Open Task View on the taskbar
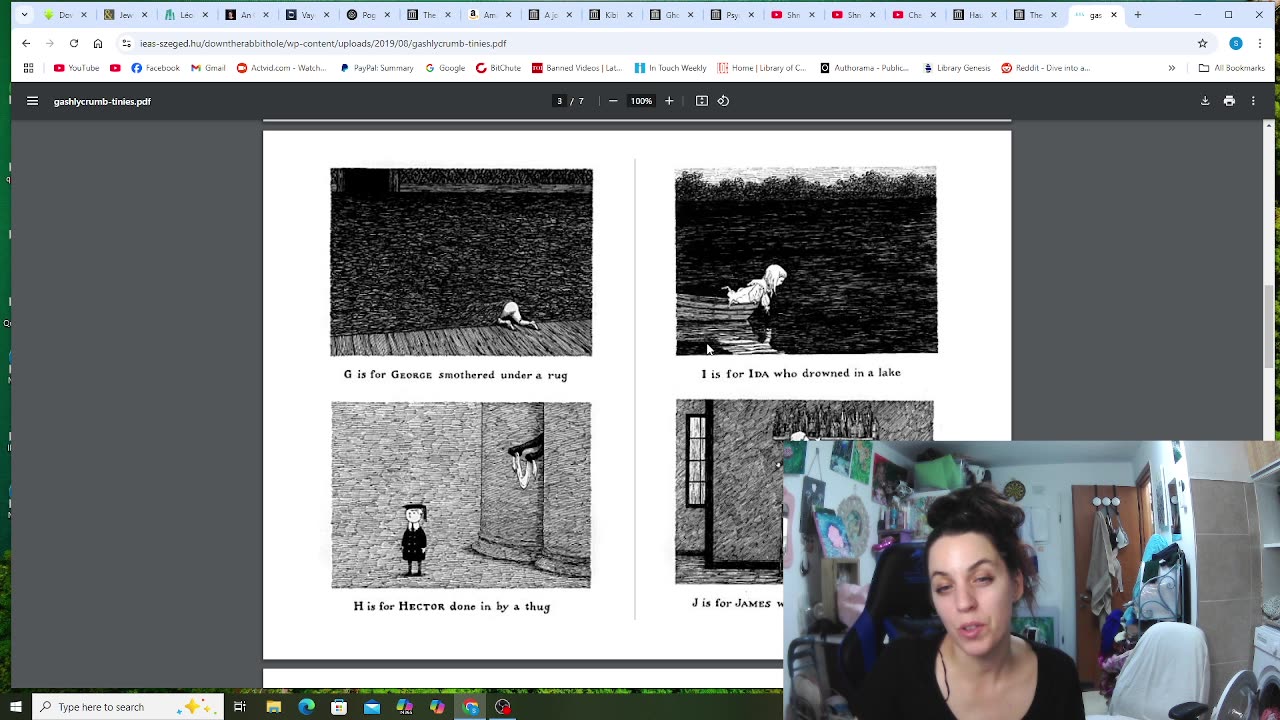Viewport: 1280px width, 720px height. [x=240, y=707]
